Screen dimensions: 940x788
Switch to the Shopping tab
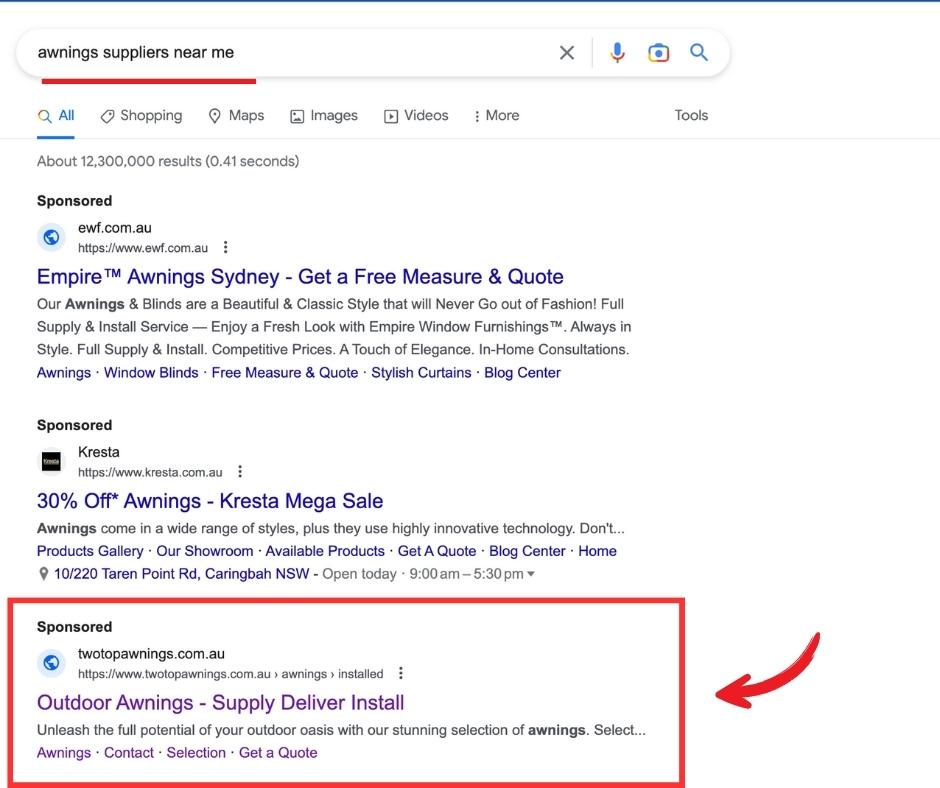(141, 116)
